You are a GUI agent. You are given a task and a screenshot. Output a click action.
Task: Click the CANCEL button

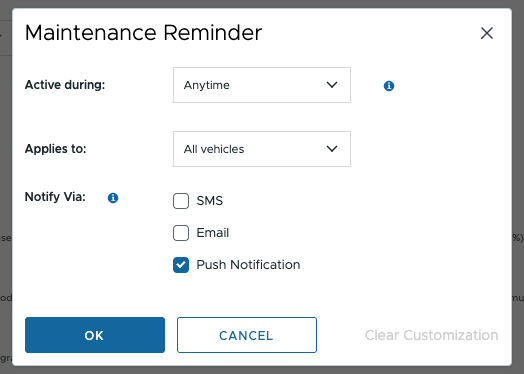point(247,335)
